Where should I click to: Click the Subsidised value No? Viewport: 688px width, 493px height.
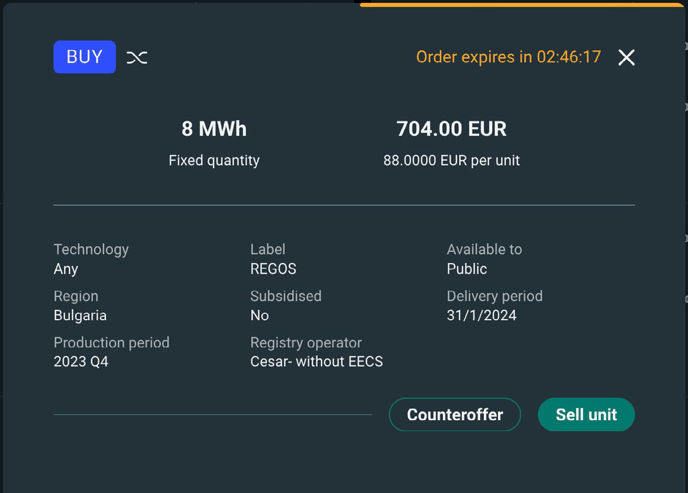pos(260,315)
